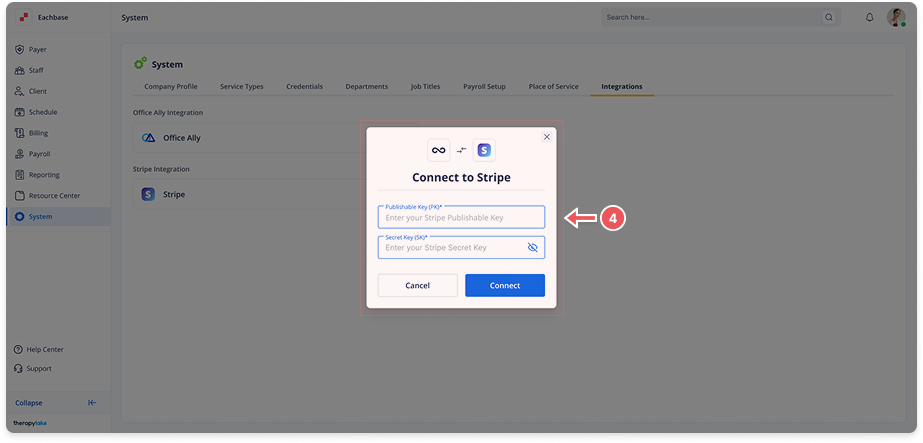The image size is (923, 443).
Task: Click the Eachbase red logo icon
Action: [24, 18]
